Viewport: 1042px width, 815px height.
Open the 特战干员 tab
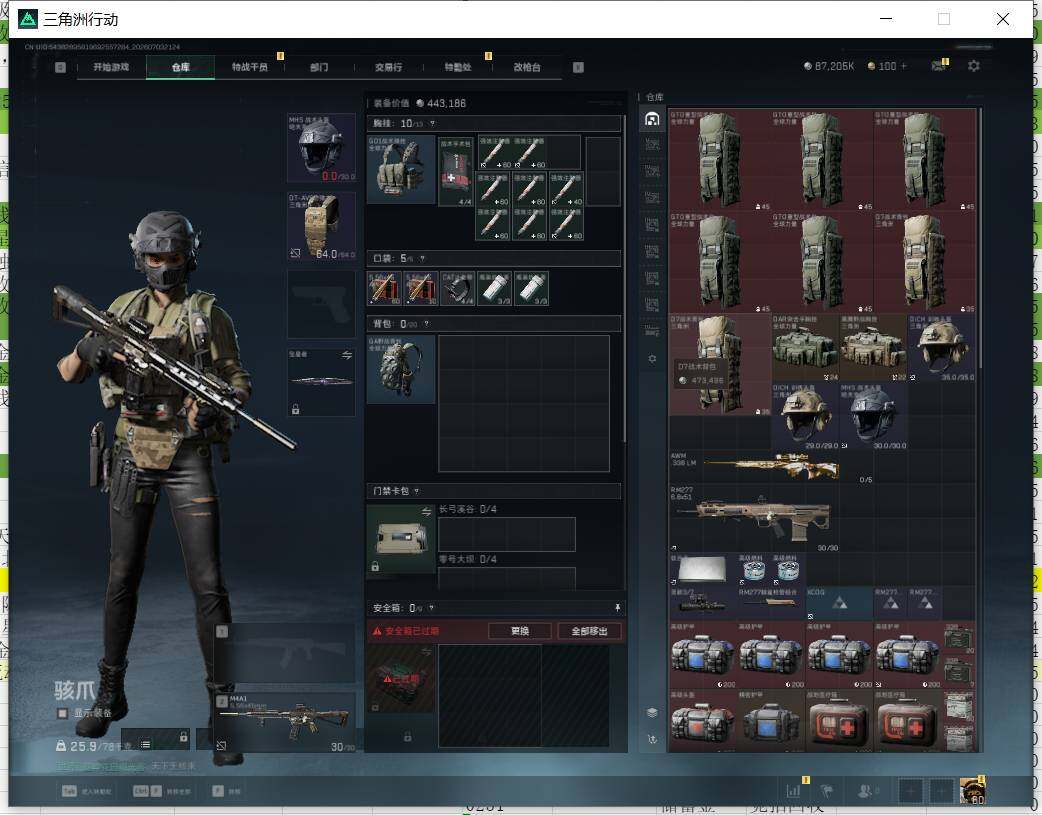click(x=249, y=67)
